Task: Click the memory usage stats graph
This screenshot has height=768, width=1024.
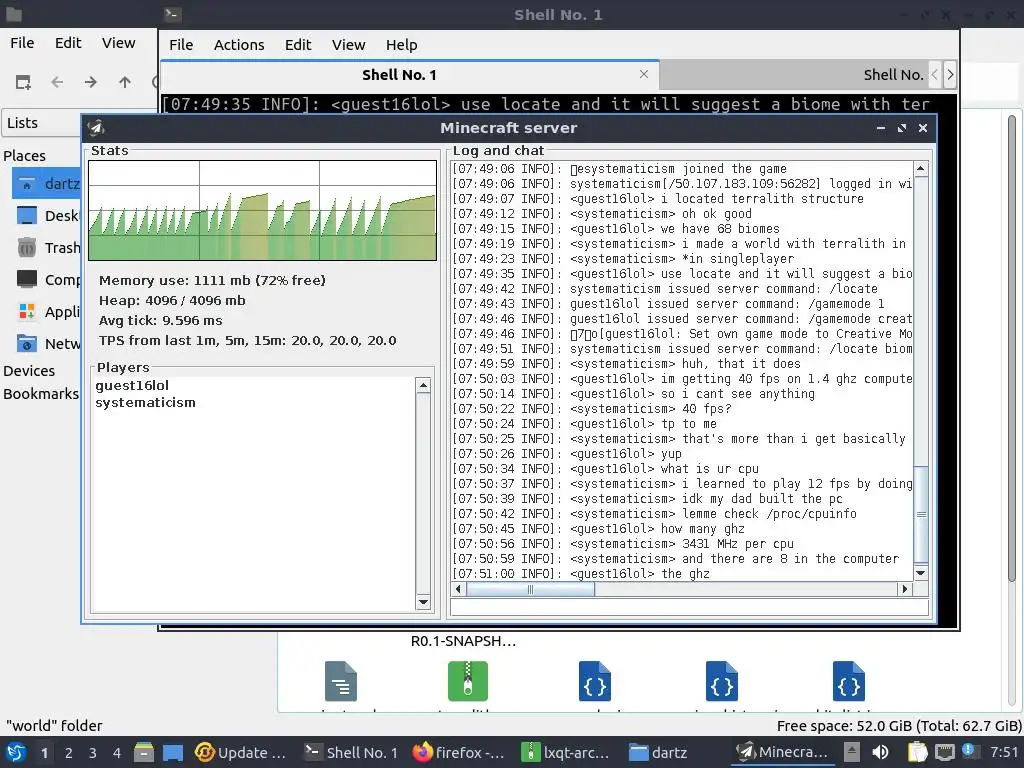Action: click(263, 210)
